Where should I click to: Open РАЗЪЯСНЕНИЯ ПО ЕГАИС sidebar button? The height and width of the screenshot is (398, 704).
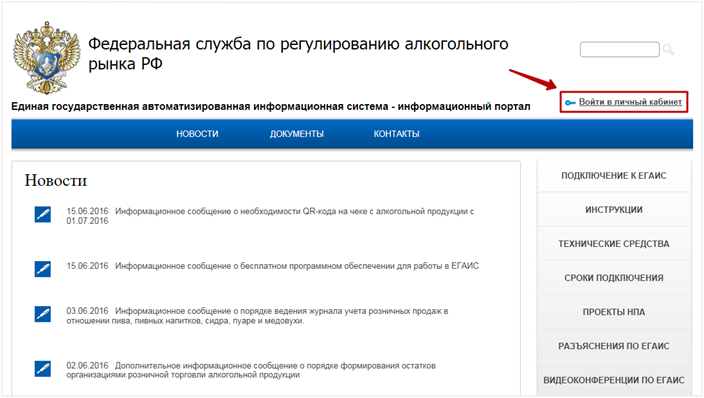point(614,346)
